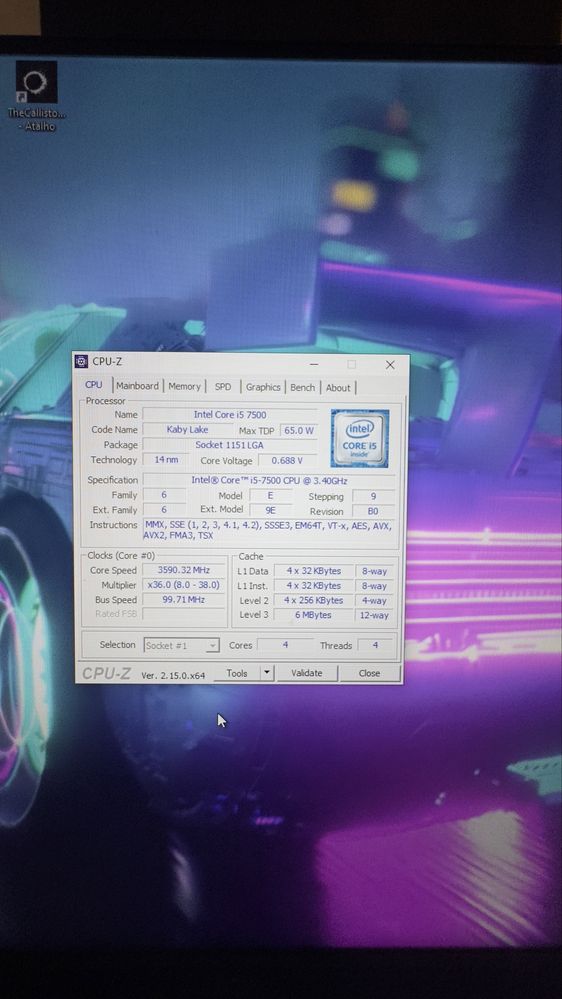
Task: Click the Stepping value 9
Action: click(373, 496)
